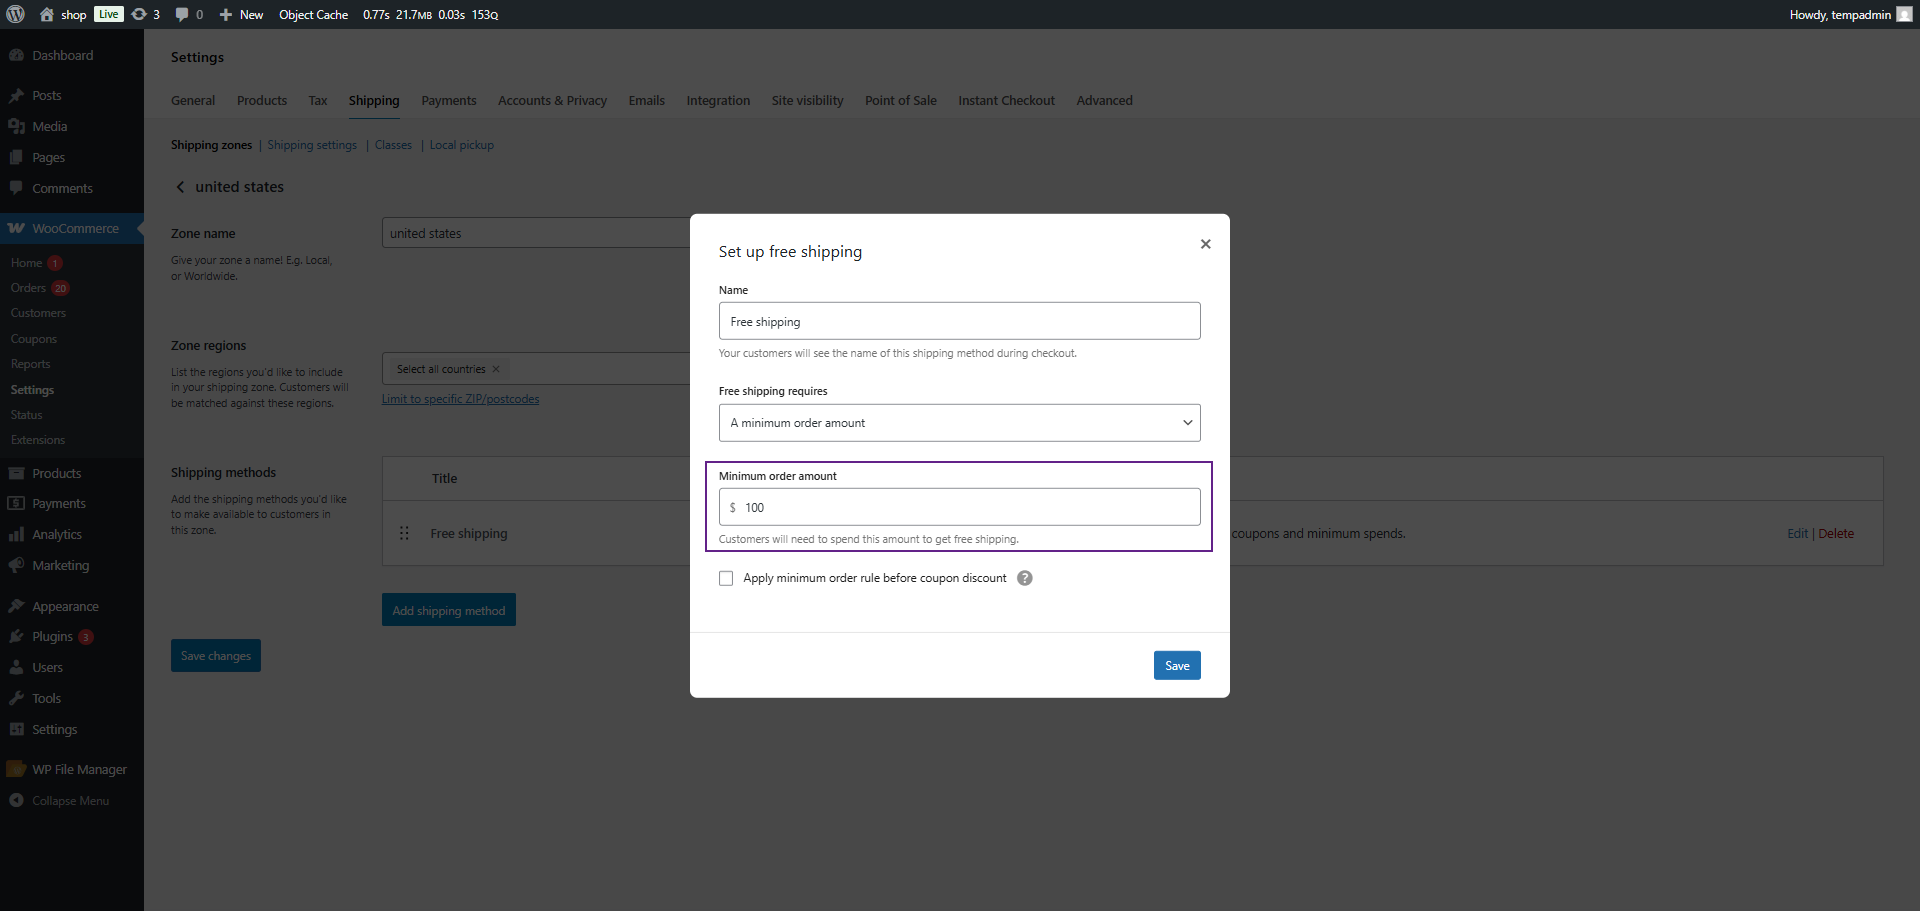Click the shipping method Name text field
Image resolution: width=1920 pixels, height=911 pixels.
pyautogui.click(x=959, y=321)
